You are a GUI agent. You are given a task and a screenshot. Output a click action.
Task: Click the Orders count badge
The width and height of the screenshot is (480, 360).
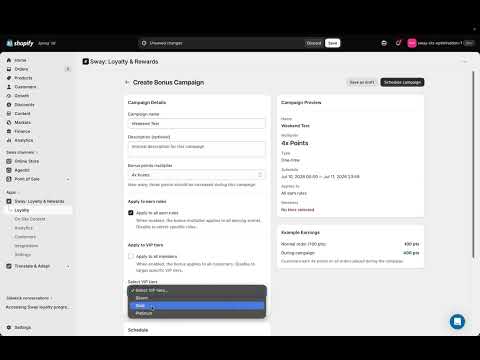coord(68,69)
